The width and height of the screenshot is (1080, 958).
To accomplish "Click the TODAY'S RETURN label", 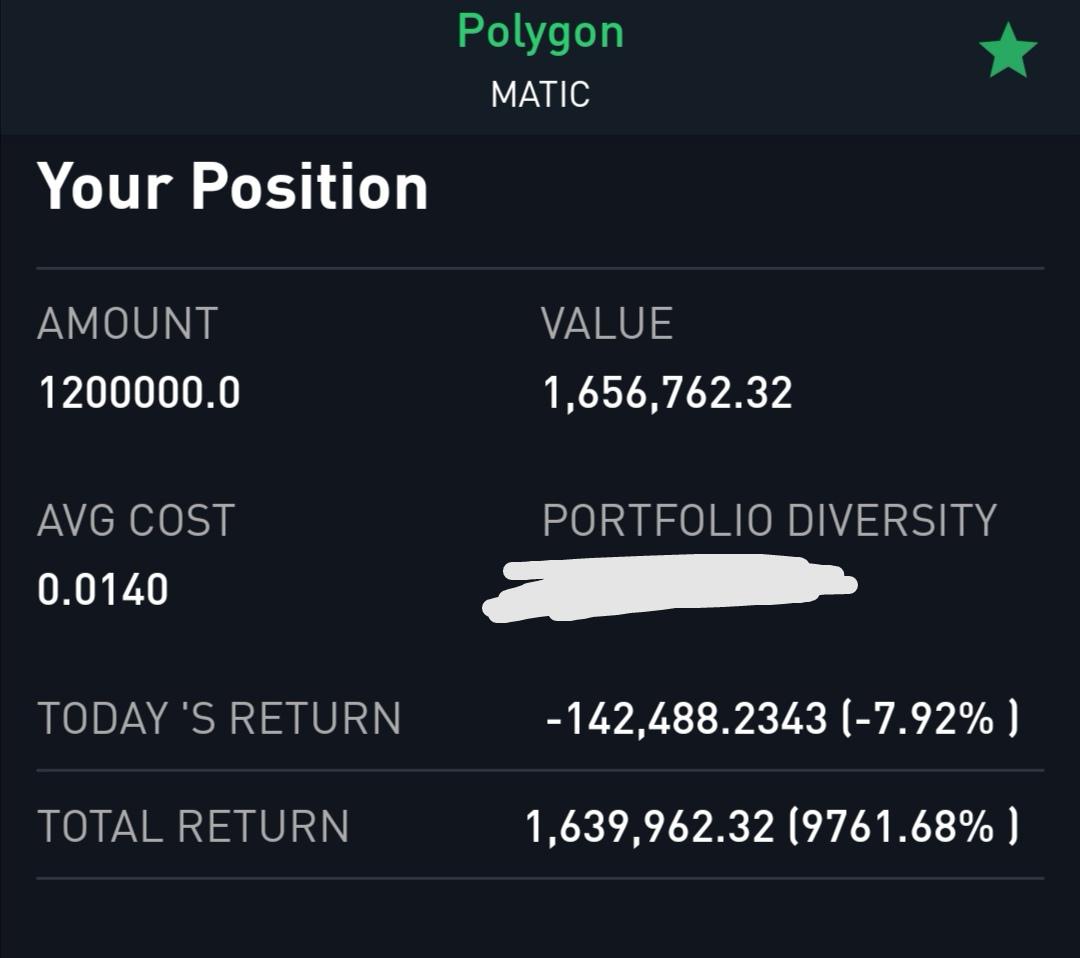I will pyautogui.click(x=219, y=719).
